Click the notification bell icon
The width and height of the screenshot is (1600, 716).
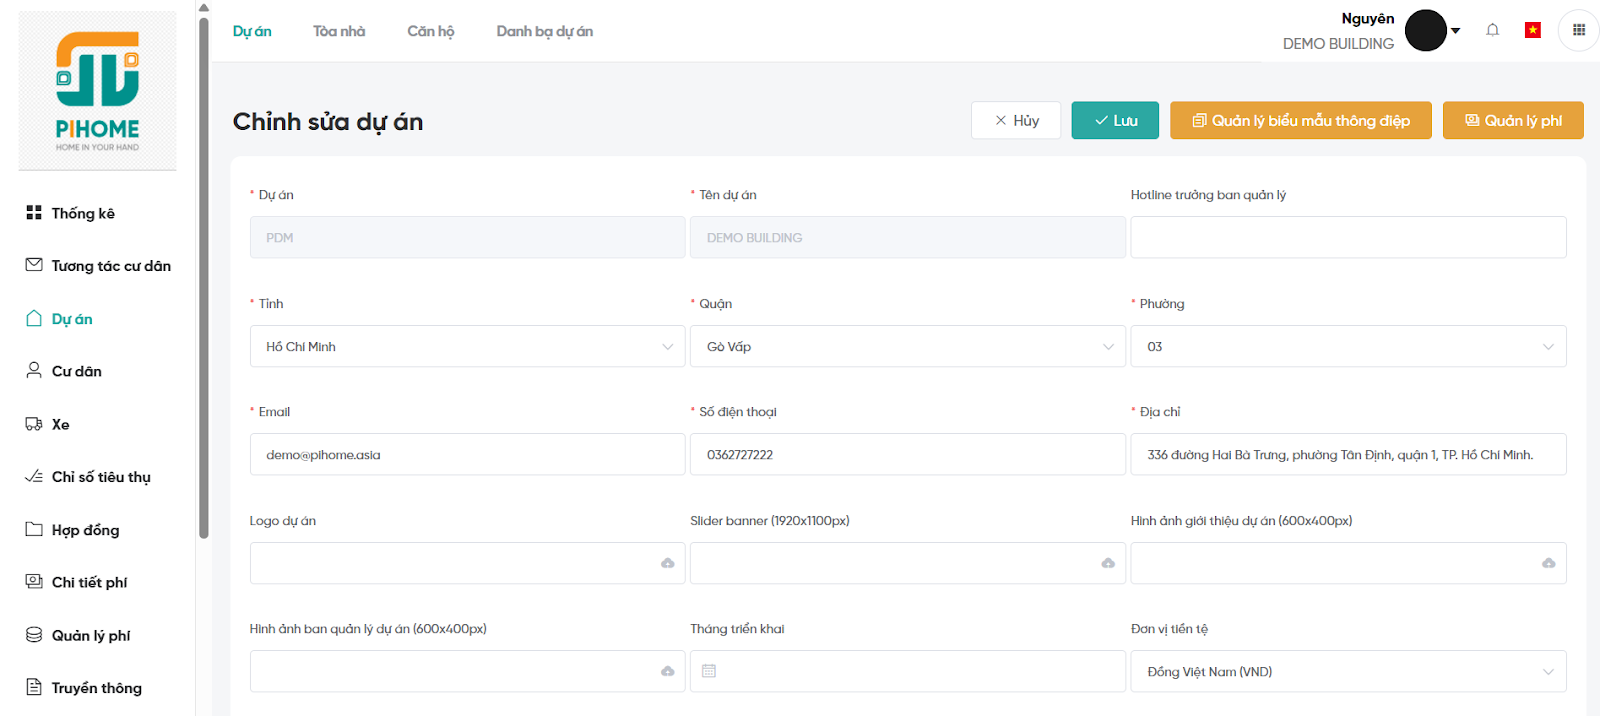pyautogui.click(x=1492, y=30)
